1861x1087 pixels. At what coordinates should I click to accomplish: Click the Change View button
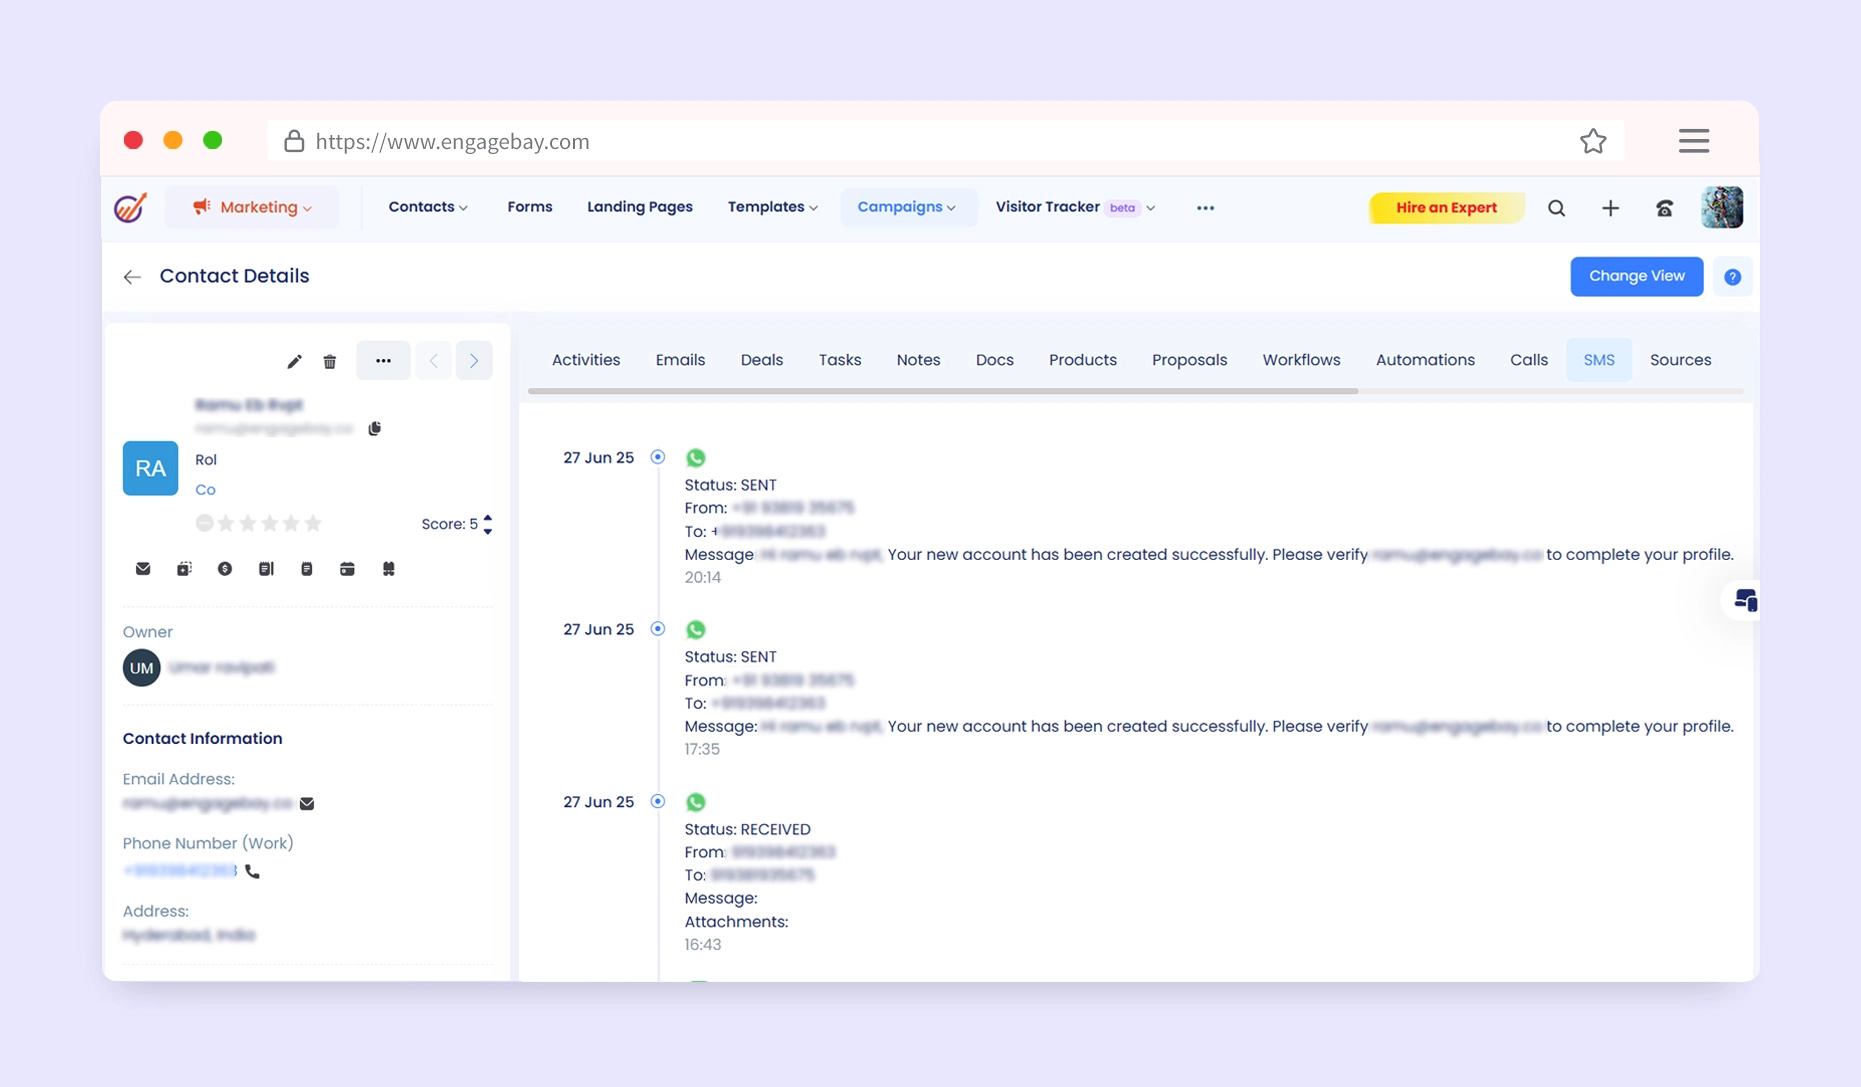click(1636, 276)
